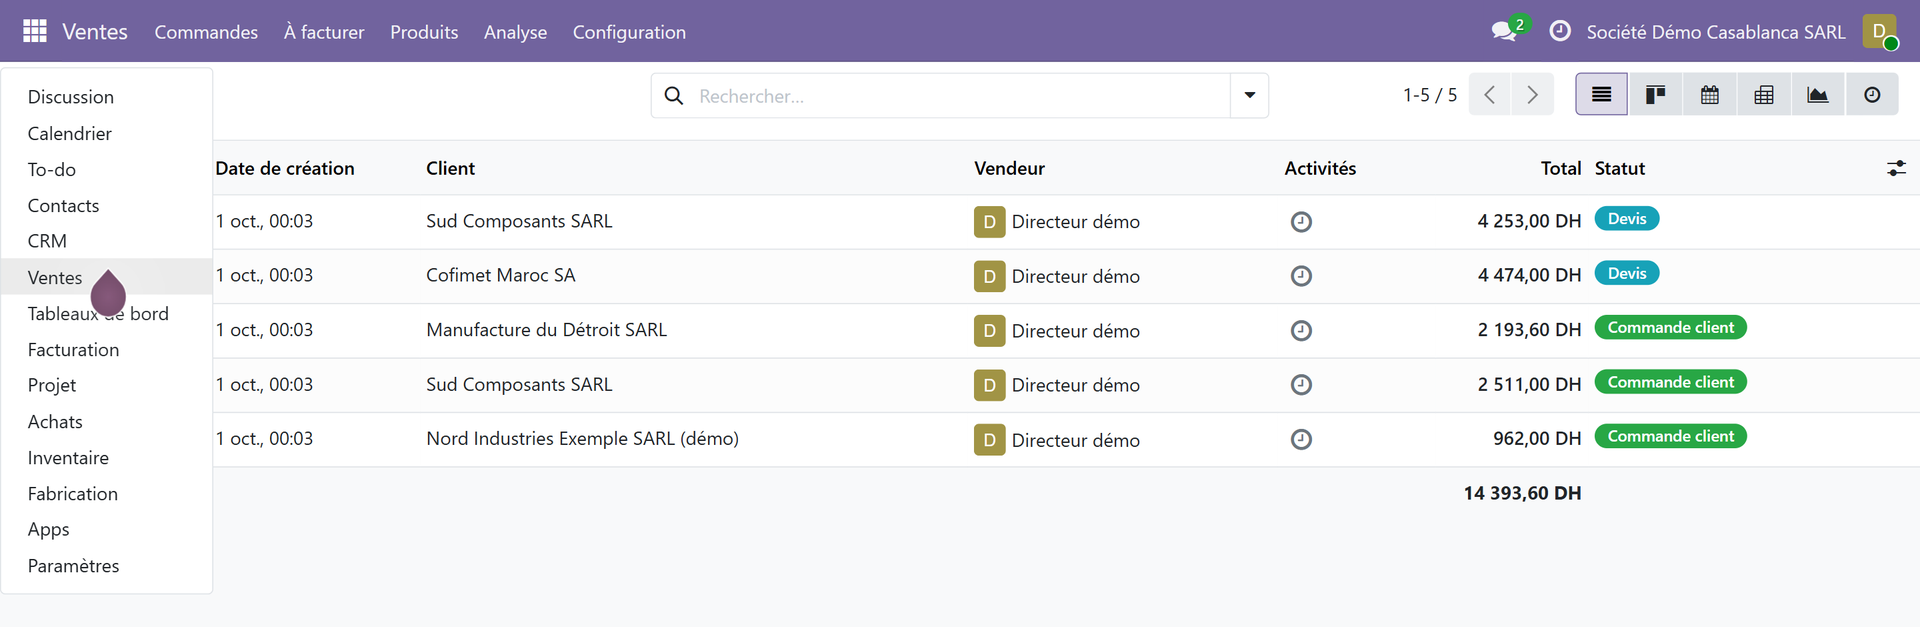Click the Commande client status badge for Nord Industries
Screen dimensions: 1920x627
tap(1670, 437)
